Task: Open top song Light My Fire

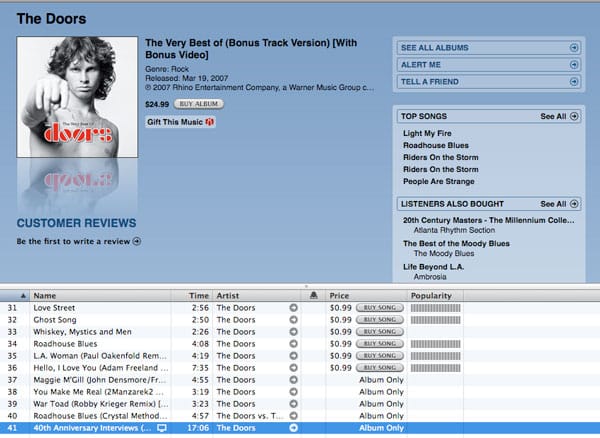Action: click(427, 133)
